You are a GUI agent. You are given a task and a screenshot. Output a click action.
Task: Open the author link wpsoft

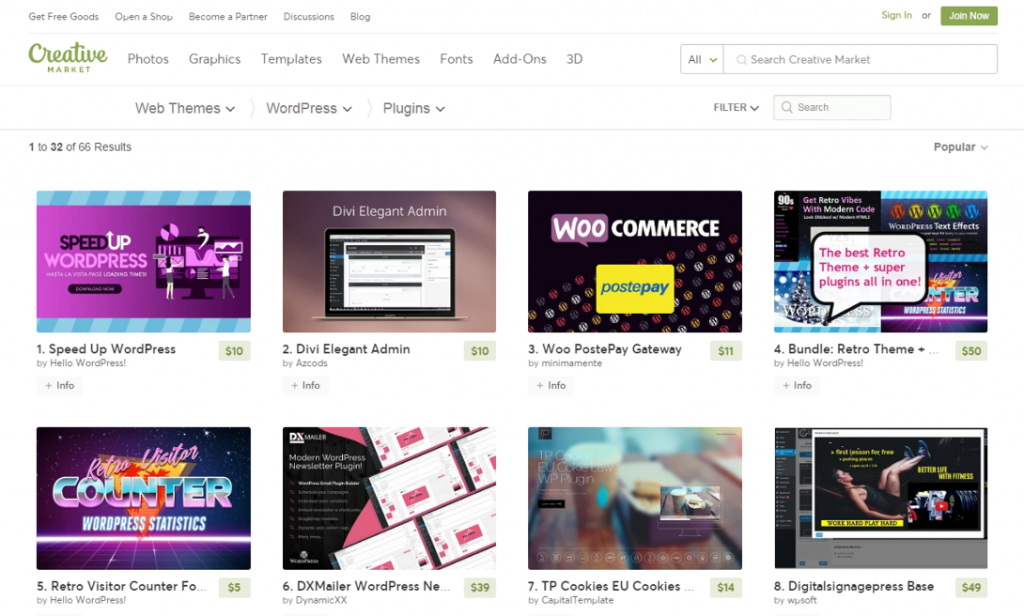pyautogui.click(x=802, y=600)
